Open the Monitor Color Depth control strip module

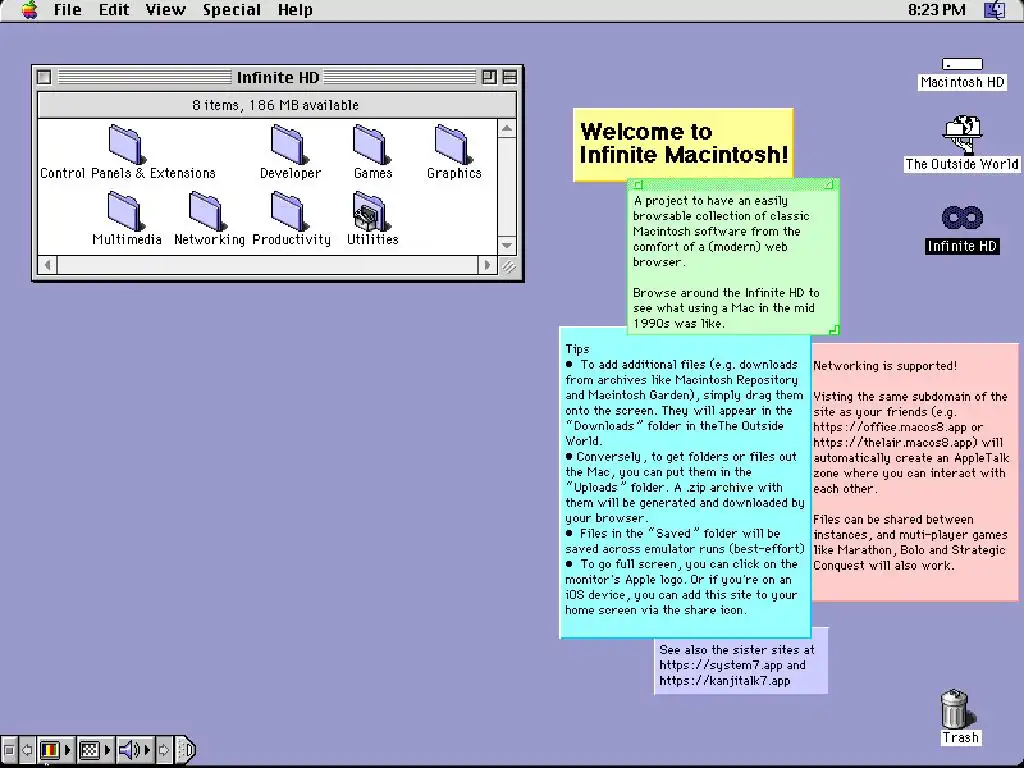[x=55, y=750]
